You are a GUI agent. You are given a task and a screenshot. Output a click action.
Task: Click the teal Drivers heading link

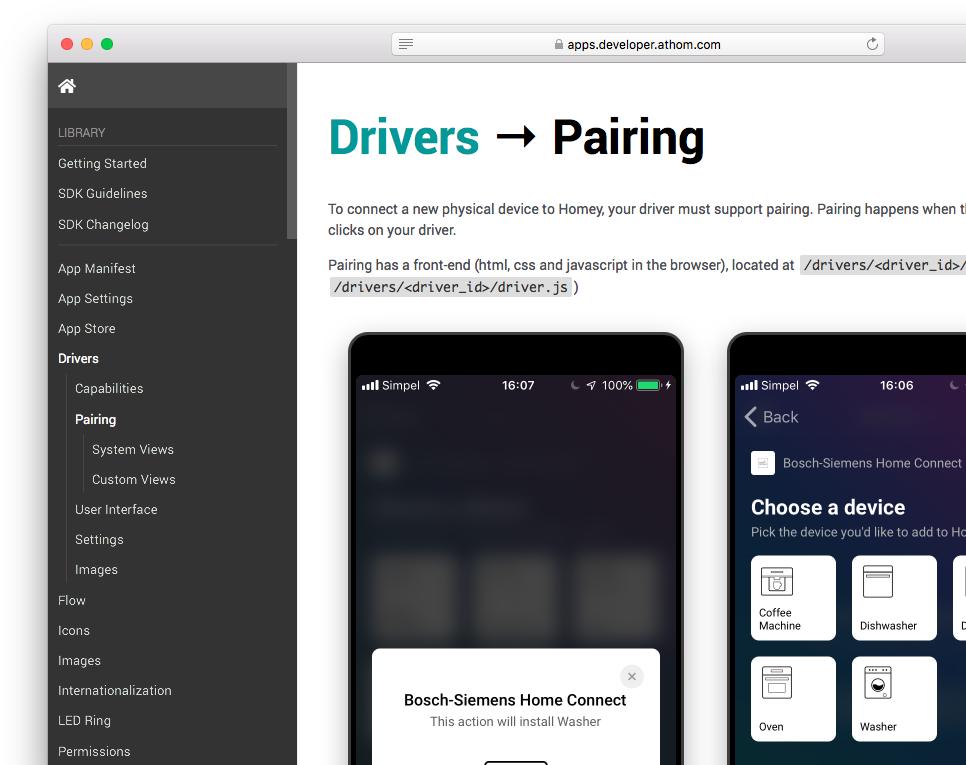pos(404,138)
